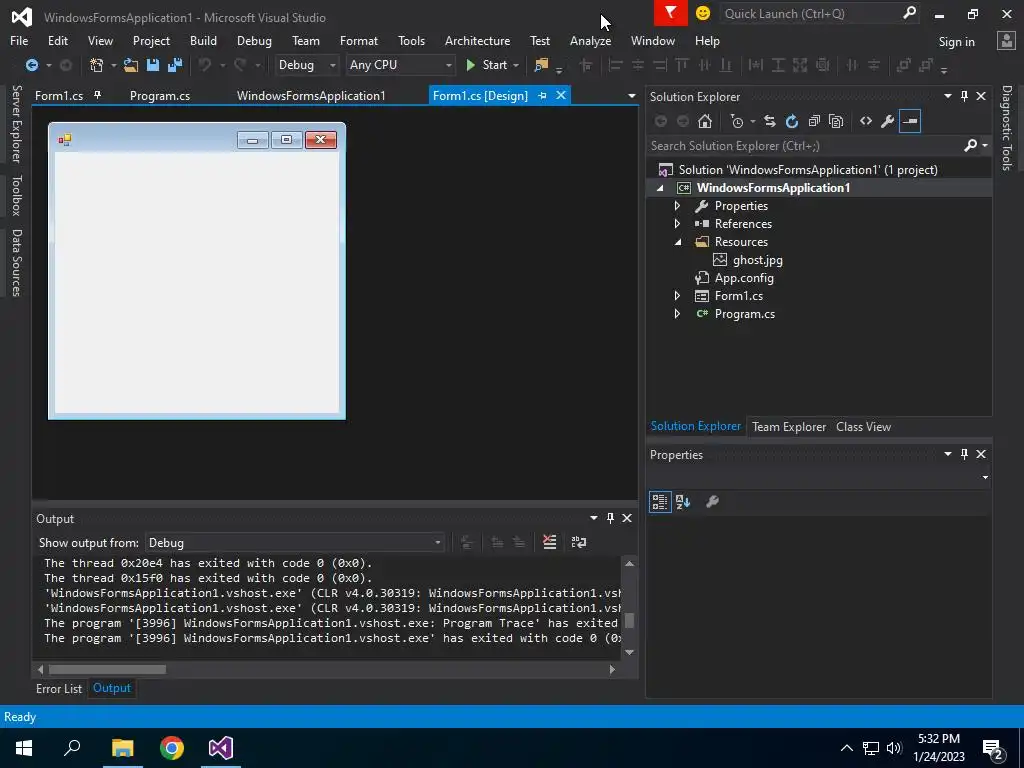Open the Diagnostic Tools side tab

click(x=1006, y=128)
